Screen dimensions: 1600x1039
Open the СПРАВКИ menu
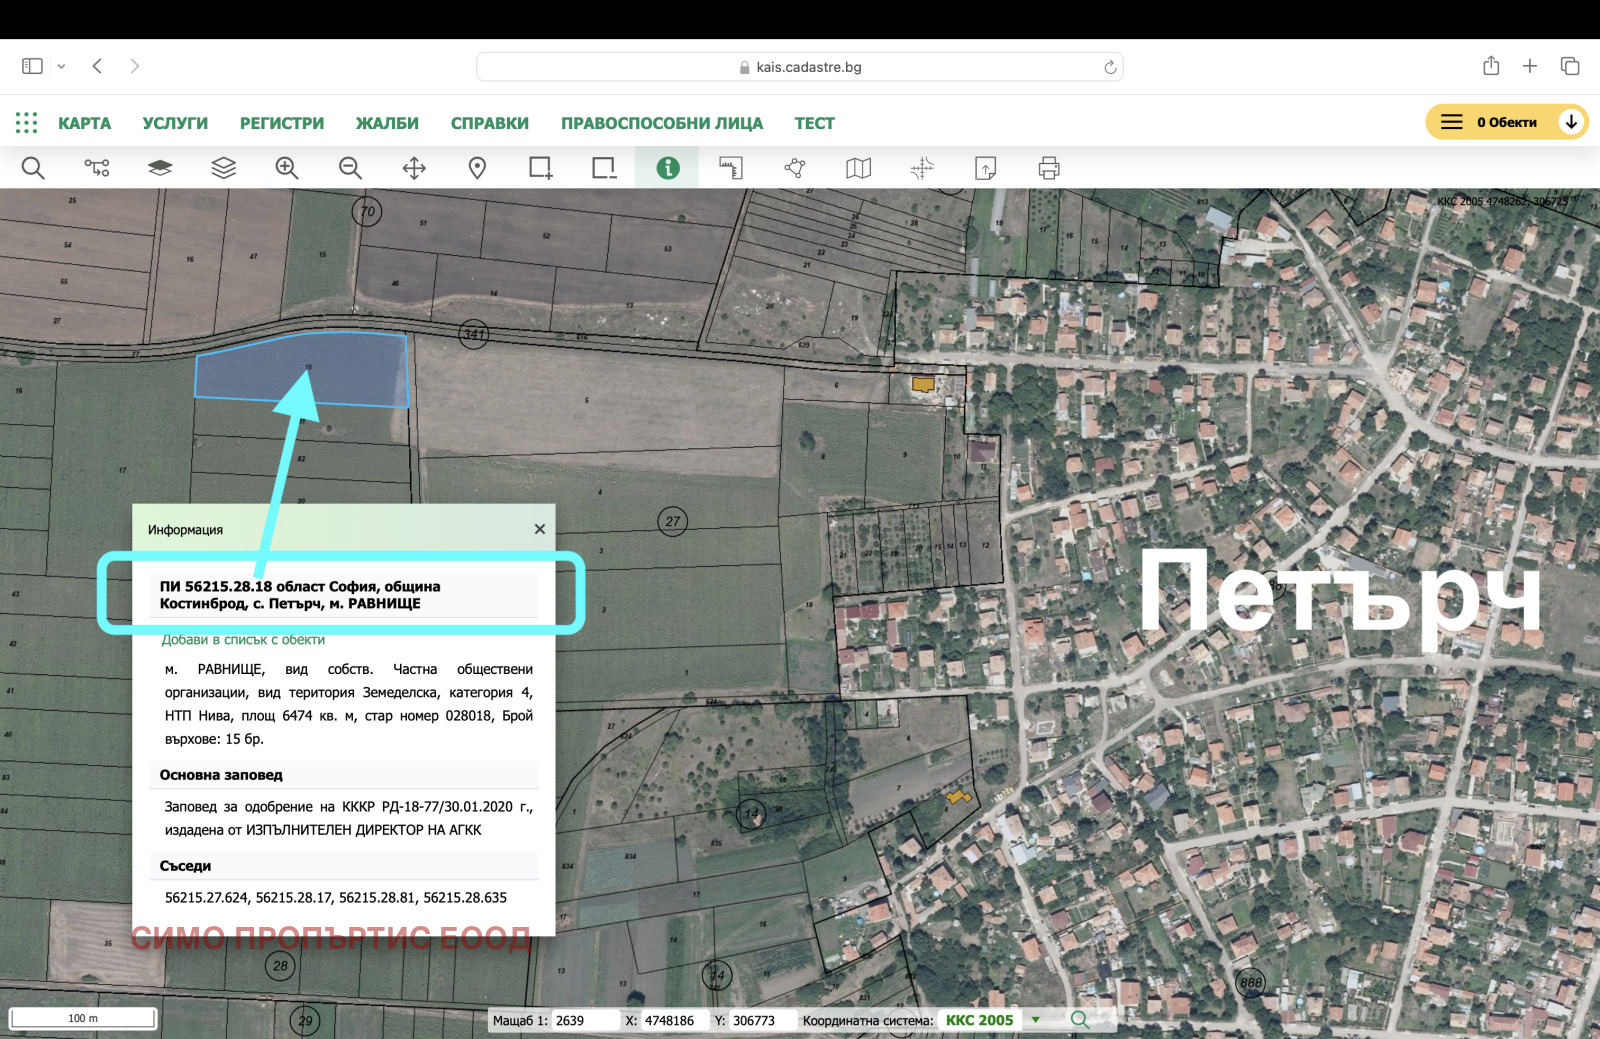(x=490, y=123)
